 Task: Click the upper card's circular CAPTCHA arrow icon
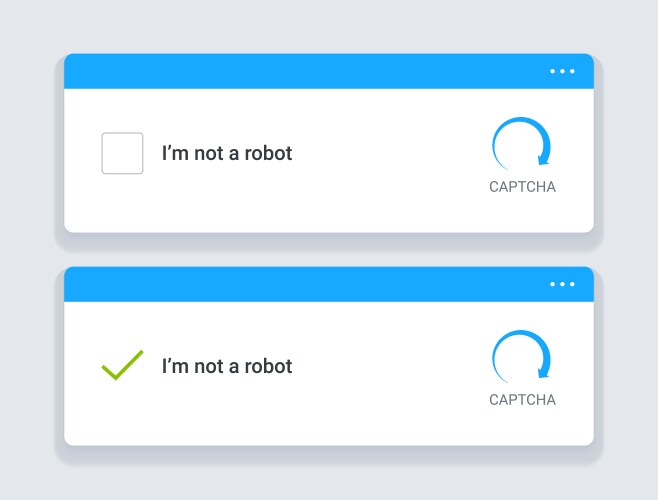[x=521, y=146]
